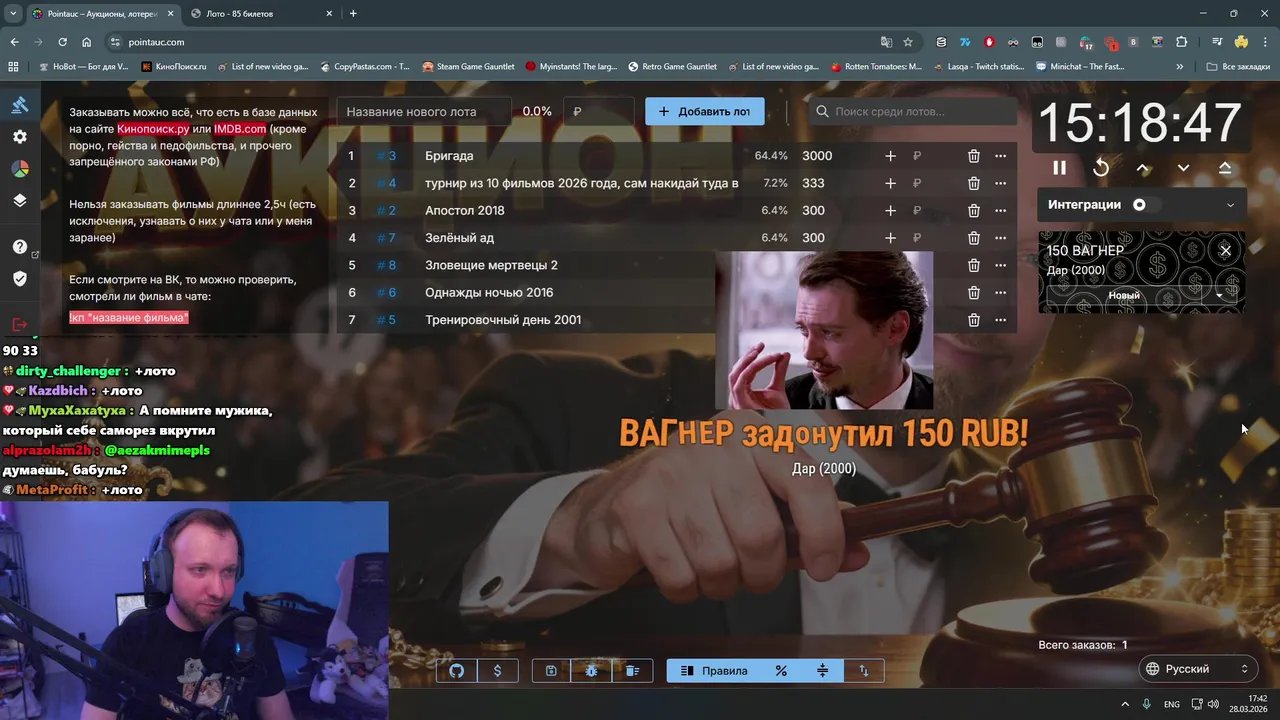Click the red logout icon in sidebar
Image resolution: width=1280 pixels, height=720 pixels.
pos(20,324)
